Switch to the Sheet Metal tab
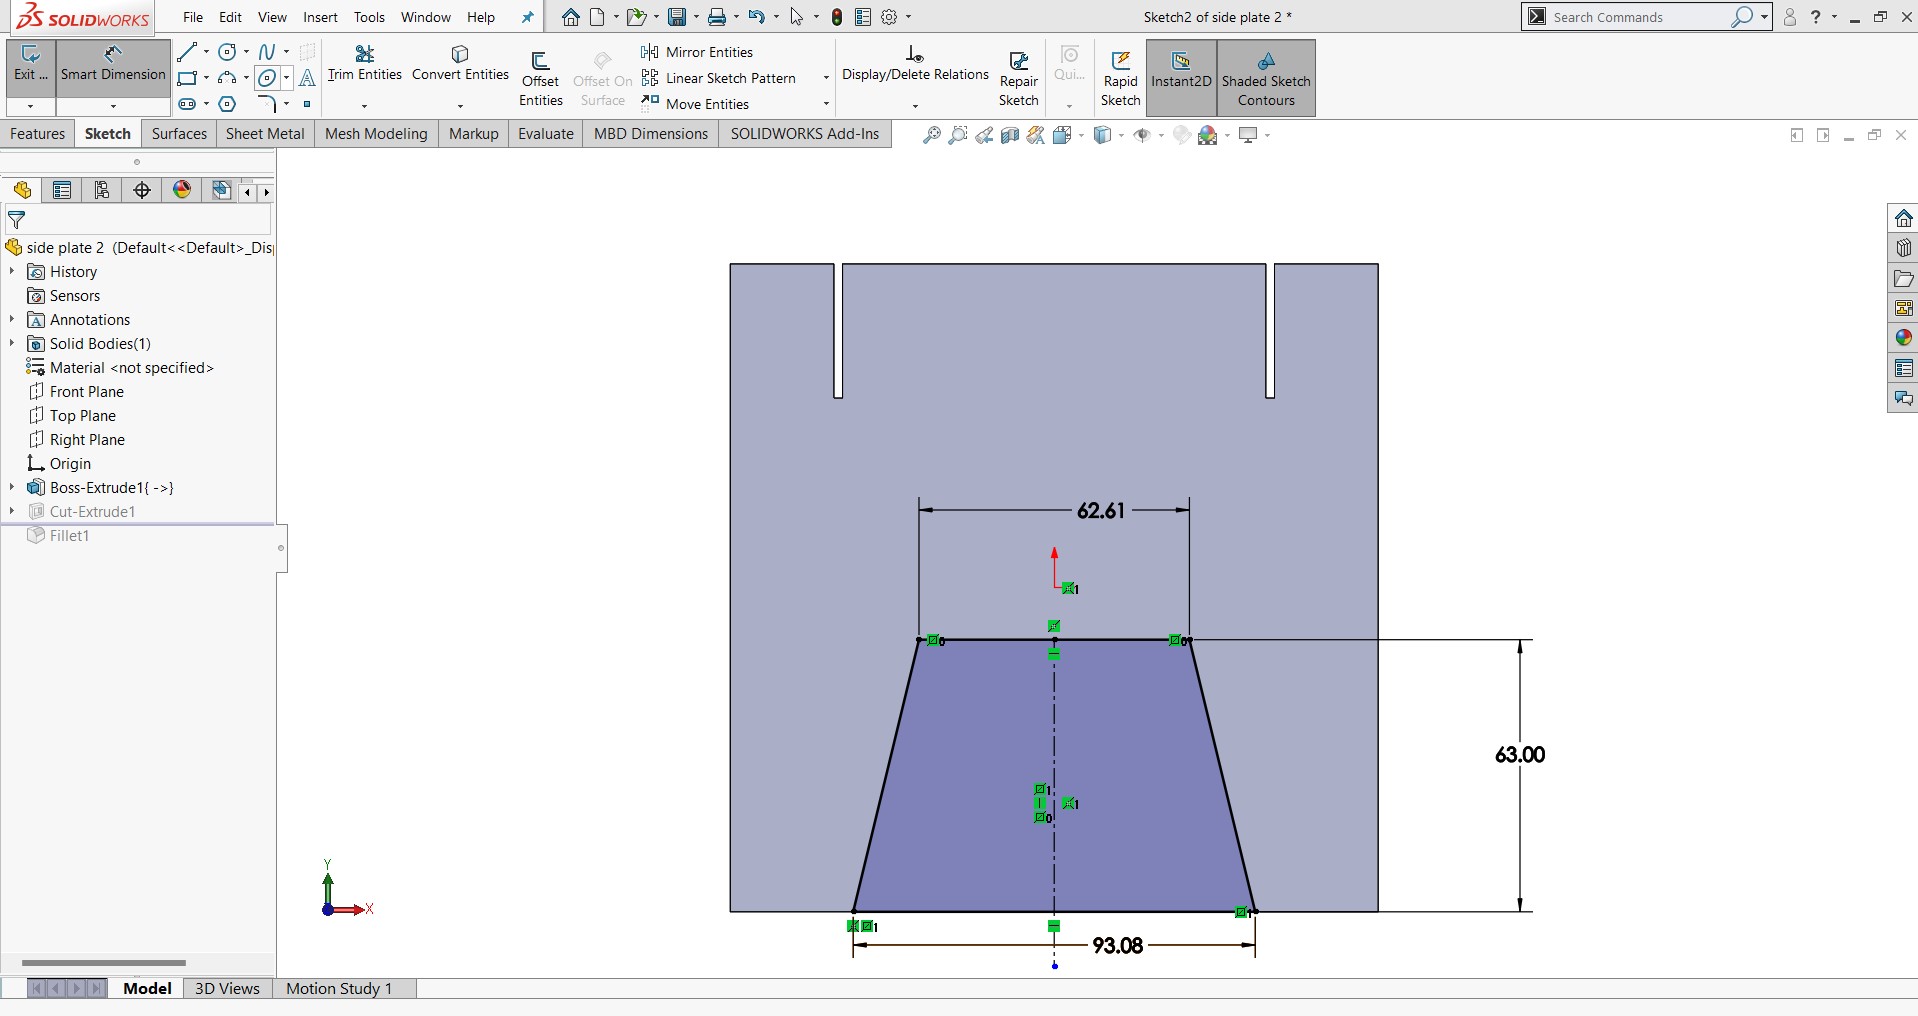 pos(265,134)
